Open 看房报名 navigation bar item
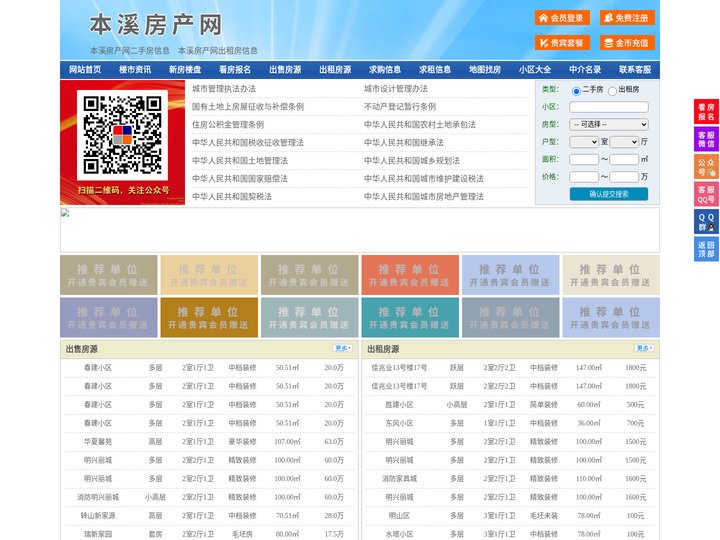The image size is (720, 540). click(x=235, y=70)
